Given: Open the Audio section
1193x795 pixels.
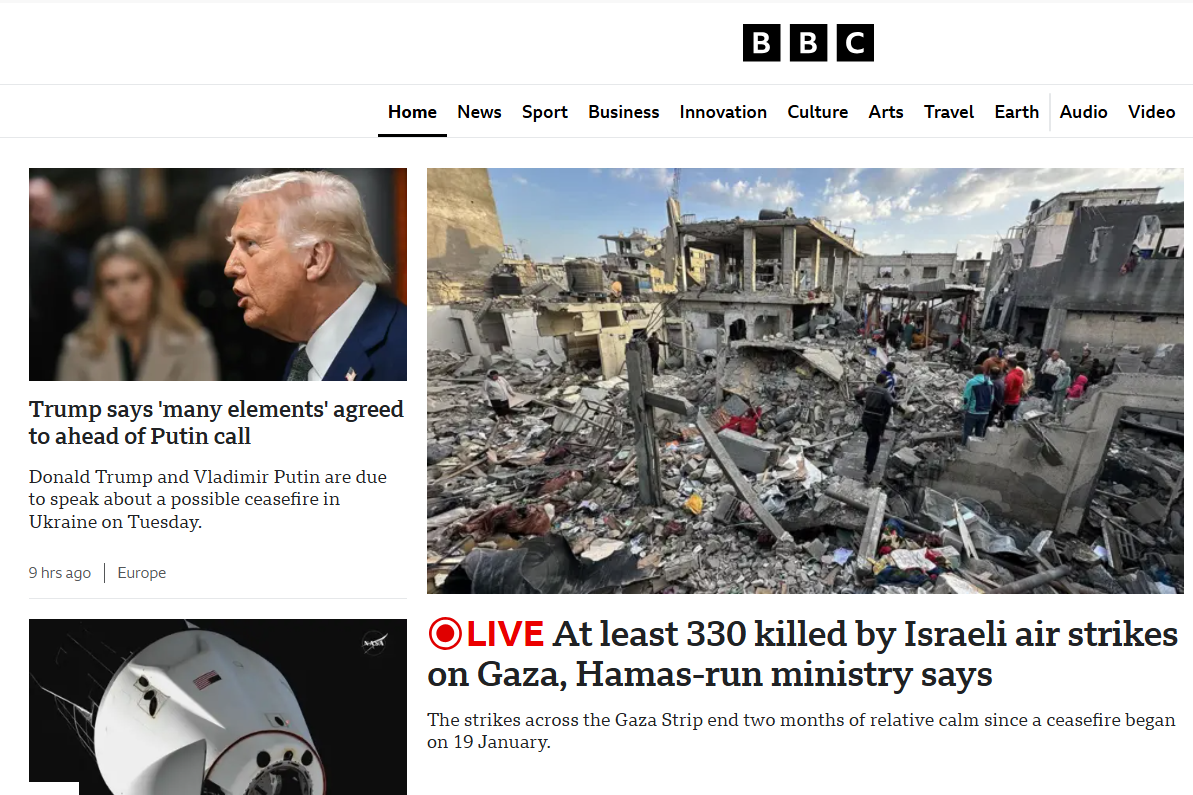Looking at the screenshot, I should tap(1083, 112).
